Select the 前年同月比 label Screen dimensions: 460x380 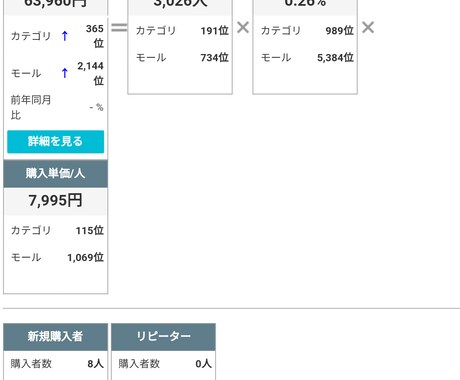[31, 107]
